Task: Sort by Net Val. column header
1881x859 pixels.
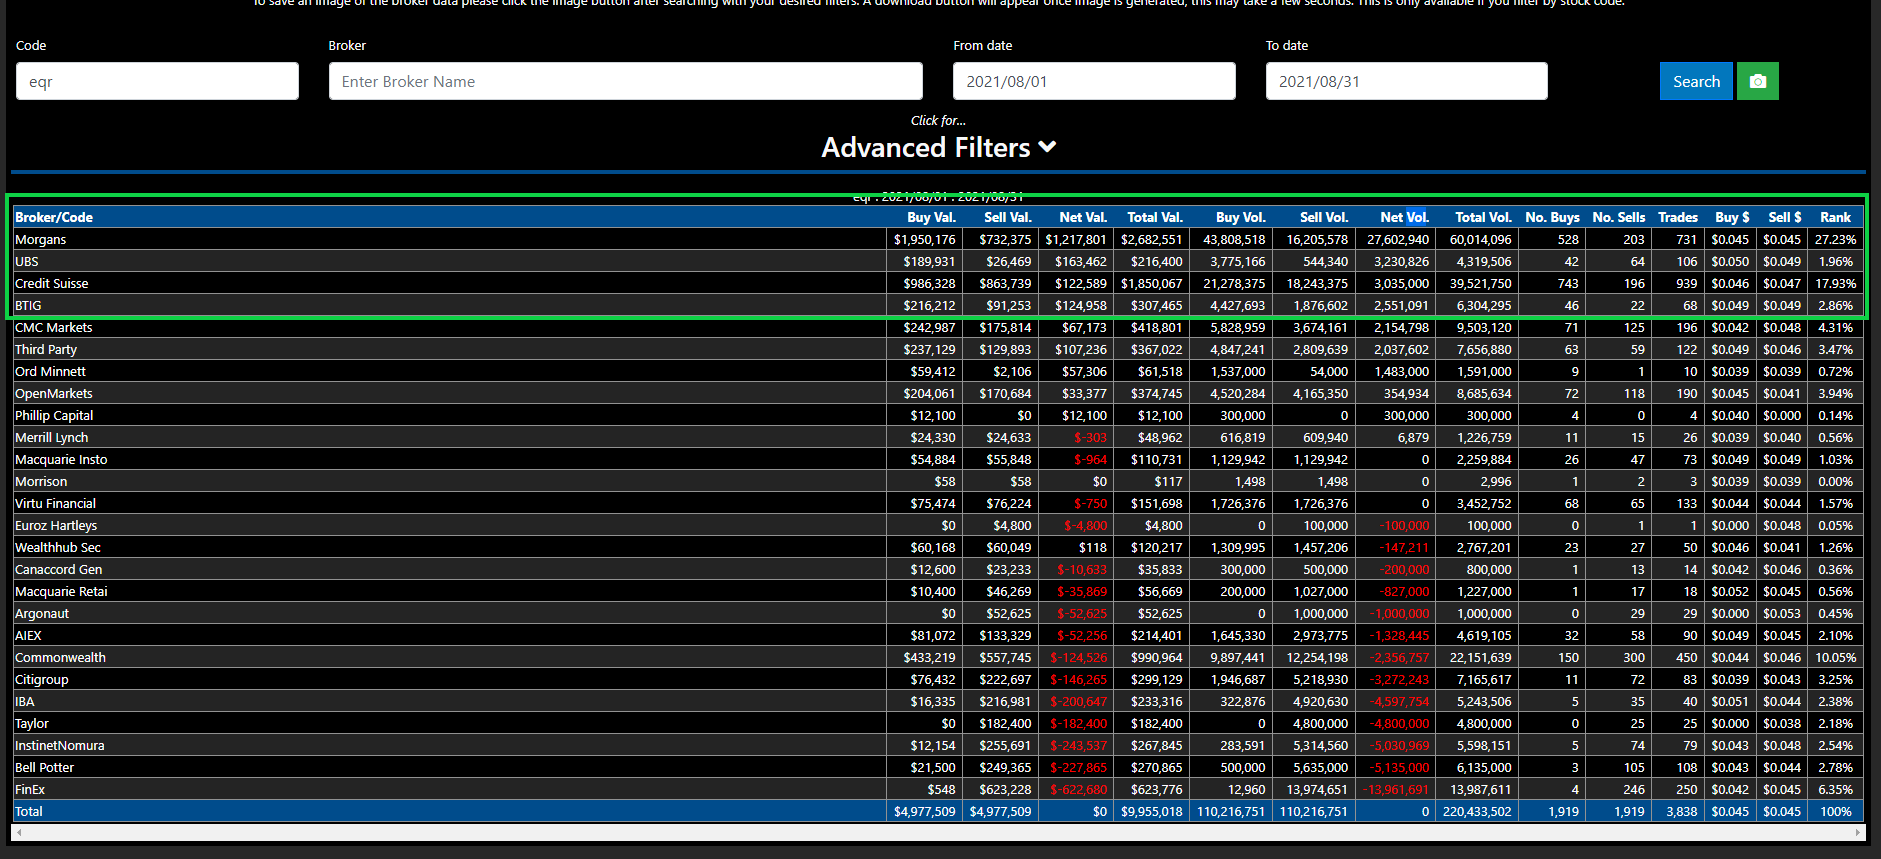Action: coord(1083,217)
